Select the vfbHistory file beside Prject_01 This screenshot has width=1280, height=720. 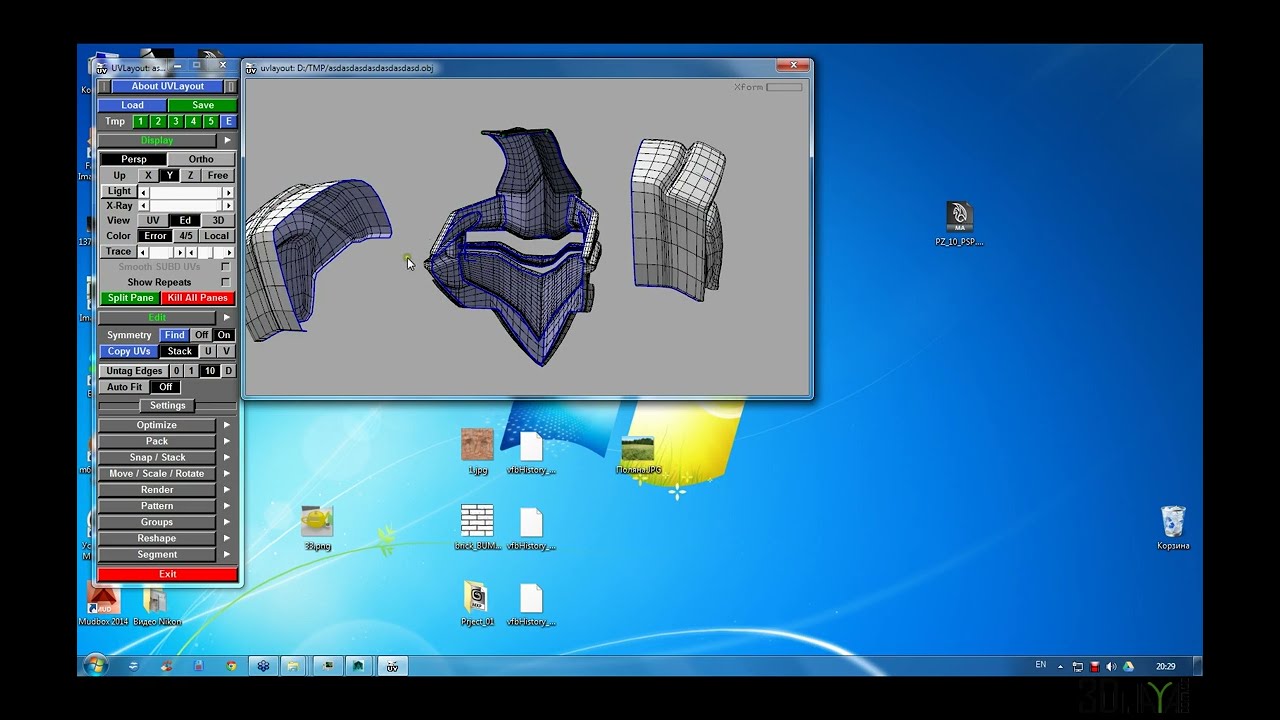531,604
